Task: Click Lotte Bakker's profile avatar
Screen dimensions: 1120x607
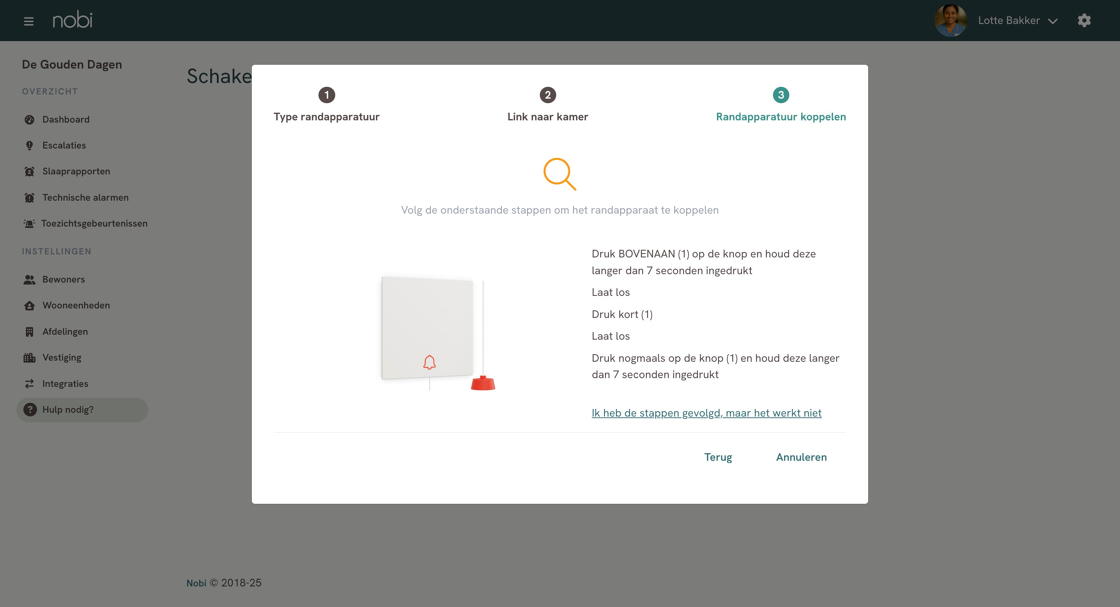Action: (x=950, y=20)
